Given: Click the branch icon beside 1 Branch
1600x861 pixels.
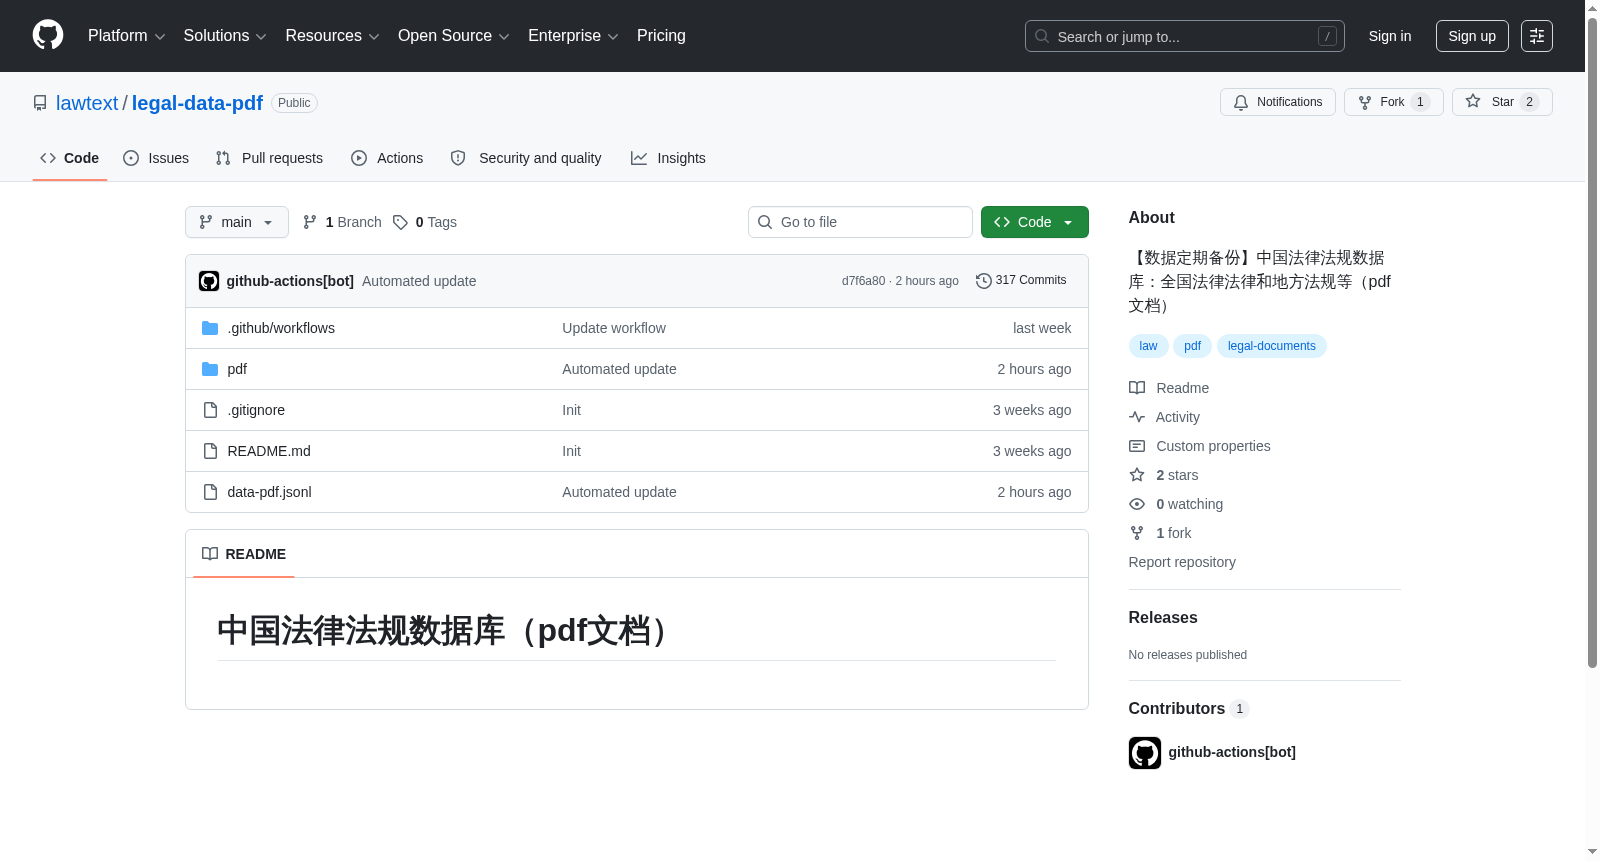Looking at the screenshot, I should tap(310, 222).
